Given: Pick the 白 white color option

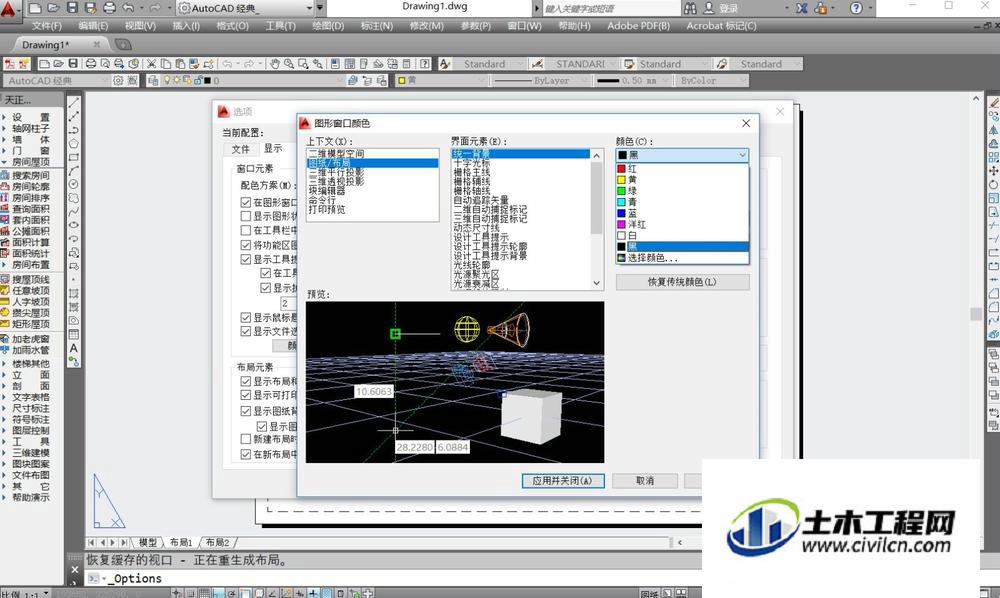Looking at the screenshot, I should coord(682,235).
